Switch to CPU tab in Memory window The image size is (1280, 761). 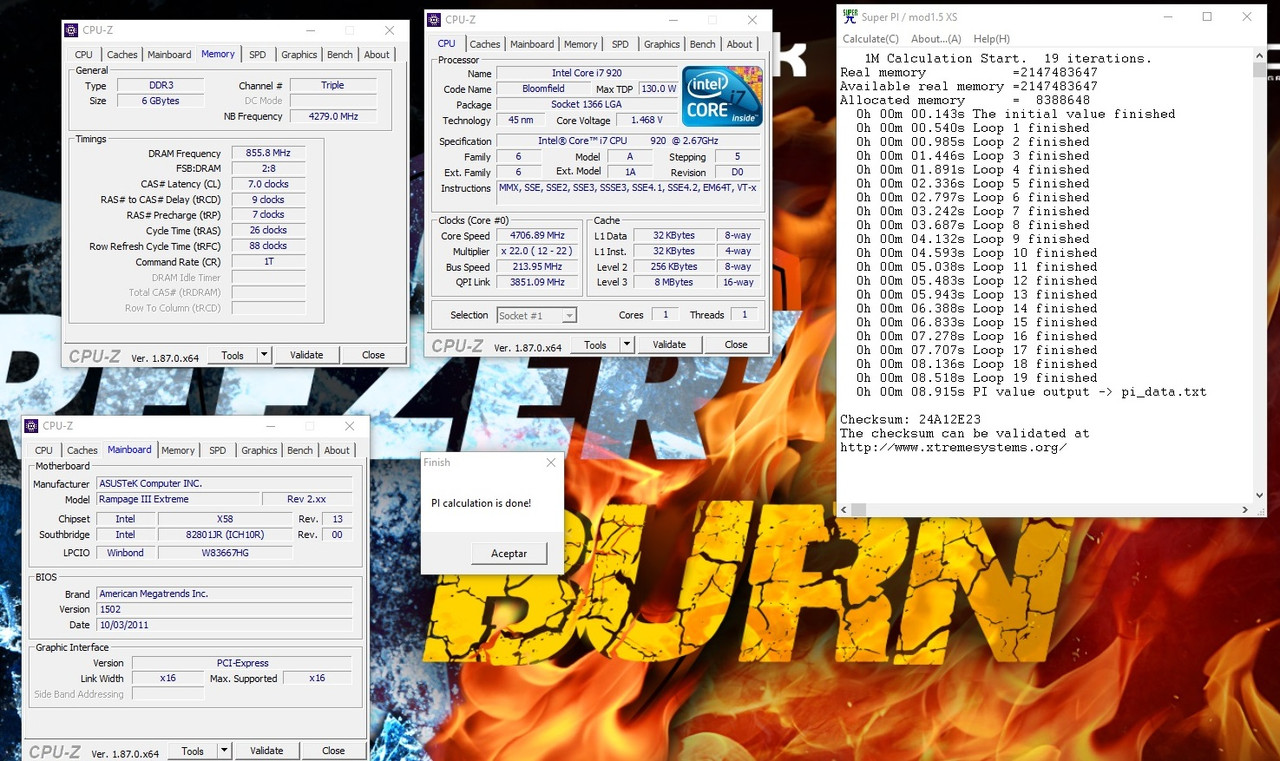click(x=84, y=55)
